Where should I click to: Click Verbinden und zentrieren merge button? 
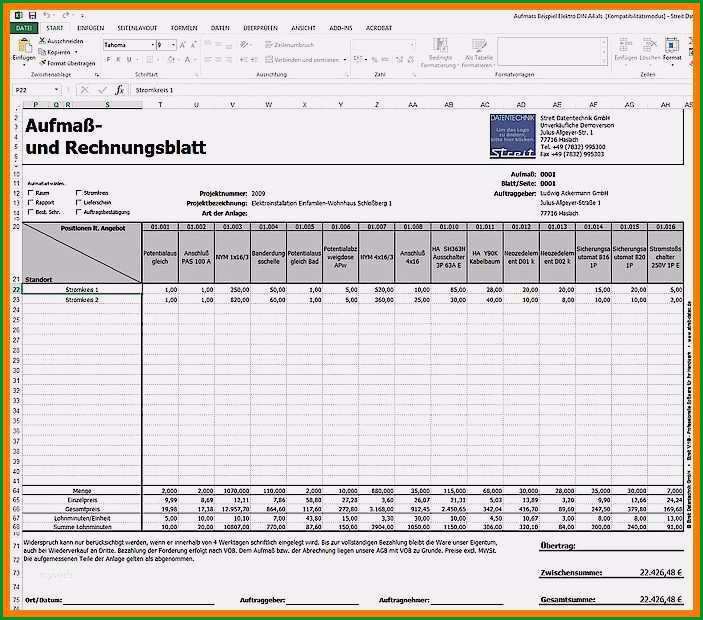(302, 60)
